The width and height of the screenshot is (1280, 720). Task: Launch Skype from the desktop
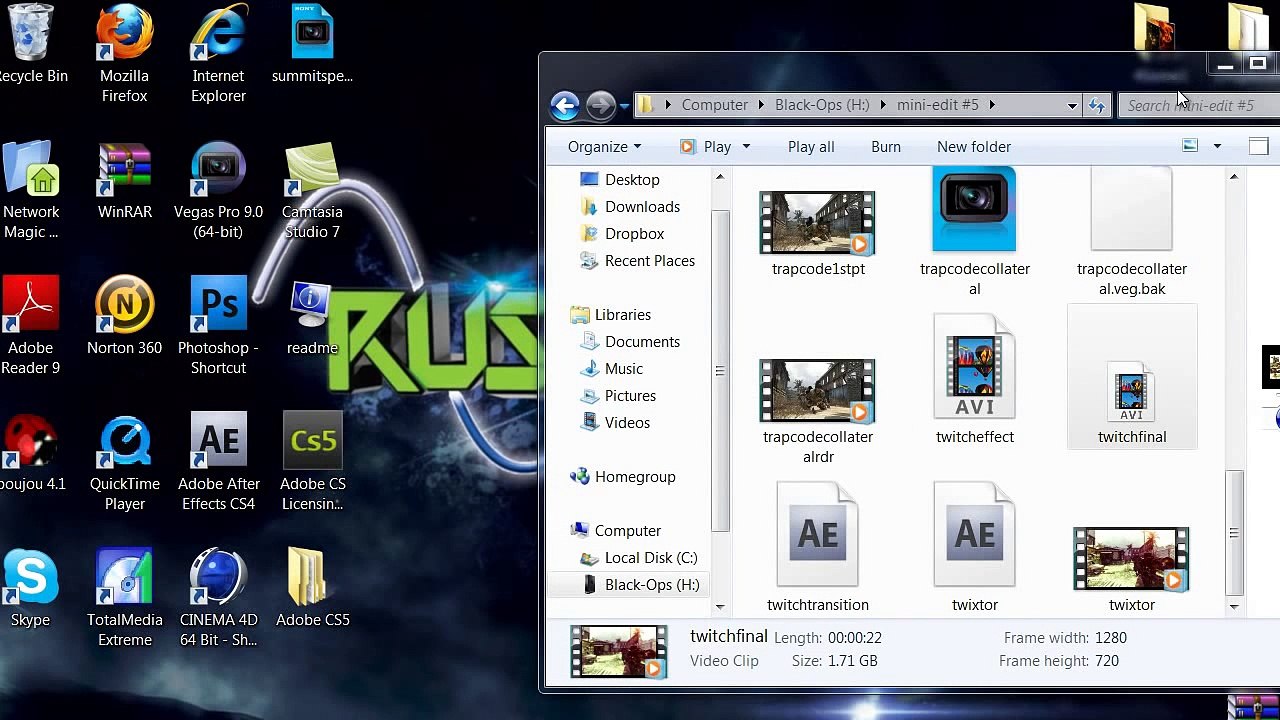[30, 588]
